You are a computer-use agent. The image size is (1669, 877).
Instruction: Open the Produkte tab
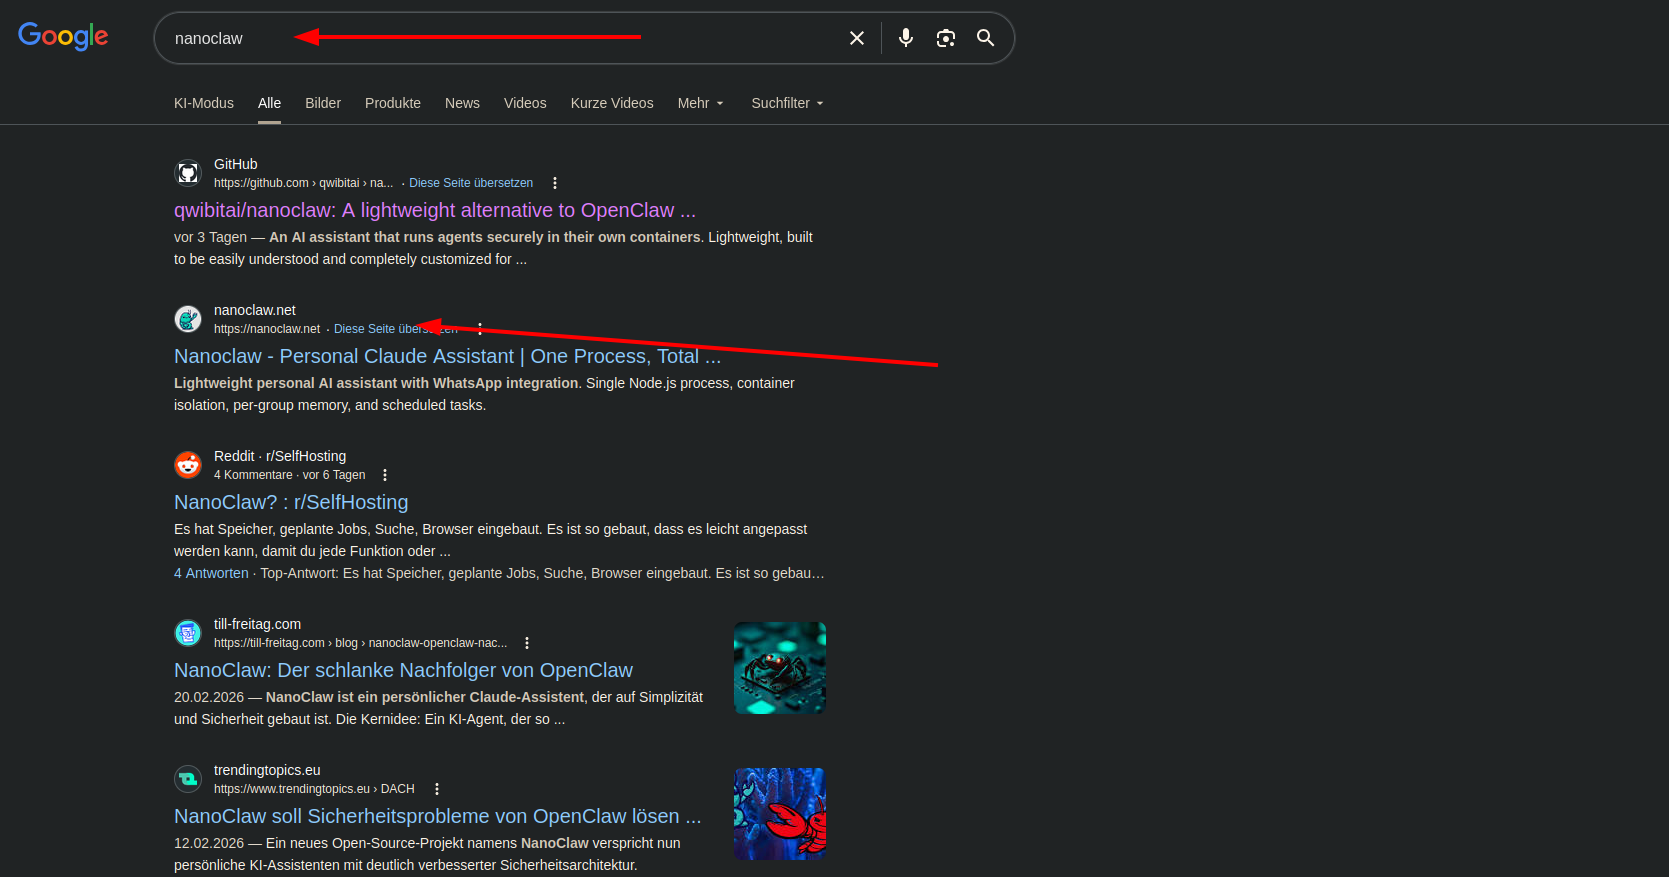click(393, 103)
